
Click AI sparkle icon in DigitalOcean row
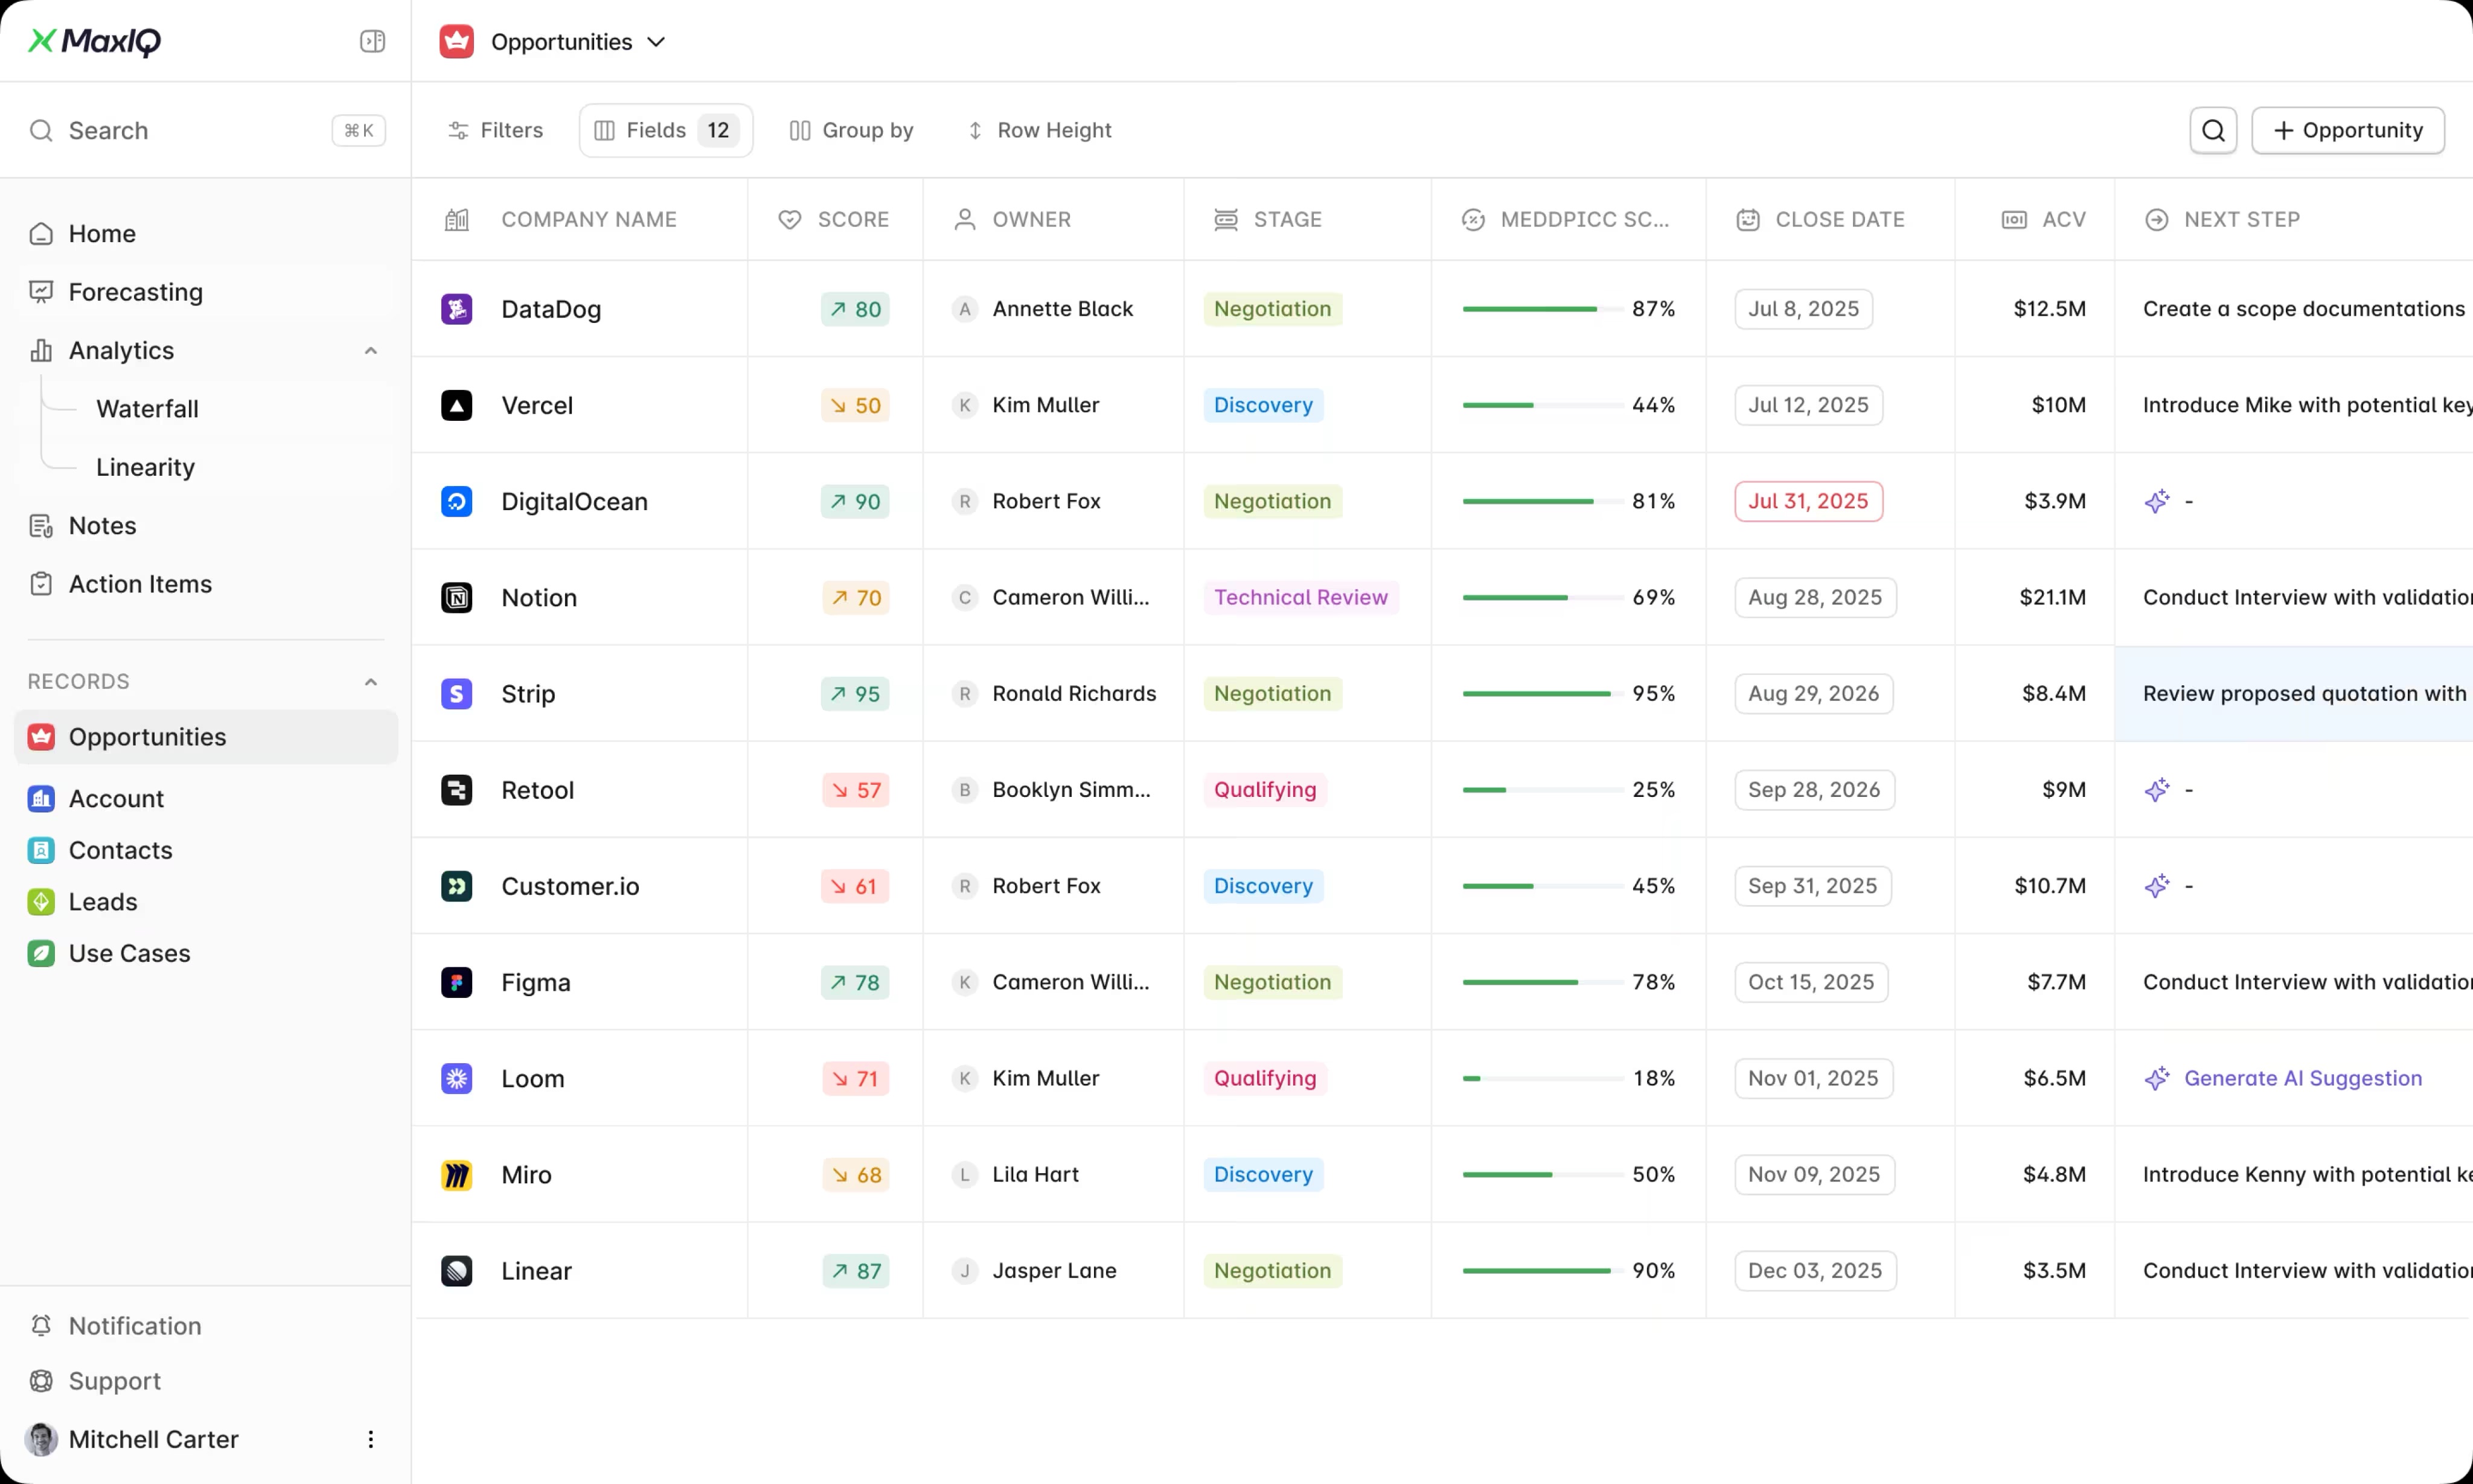2157,501
